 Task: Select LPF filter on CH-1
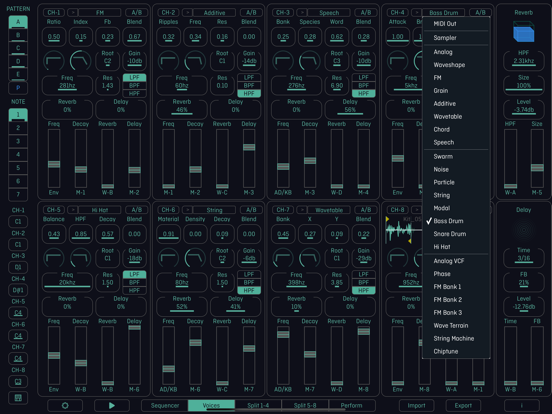(134, 77)
